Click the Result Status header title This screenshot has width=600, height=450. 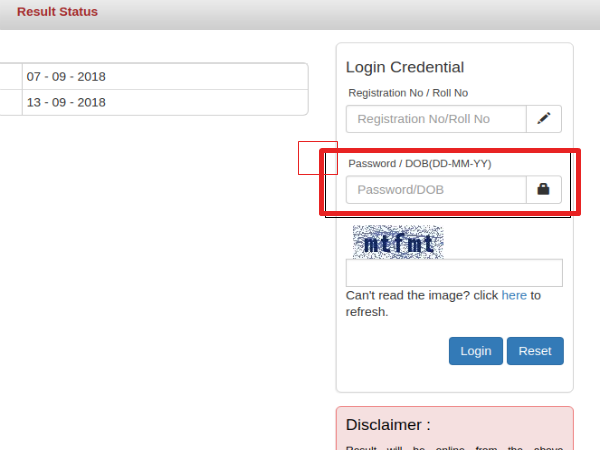(57, 12)
